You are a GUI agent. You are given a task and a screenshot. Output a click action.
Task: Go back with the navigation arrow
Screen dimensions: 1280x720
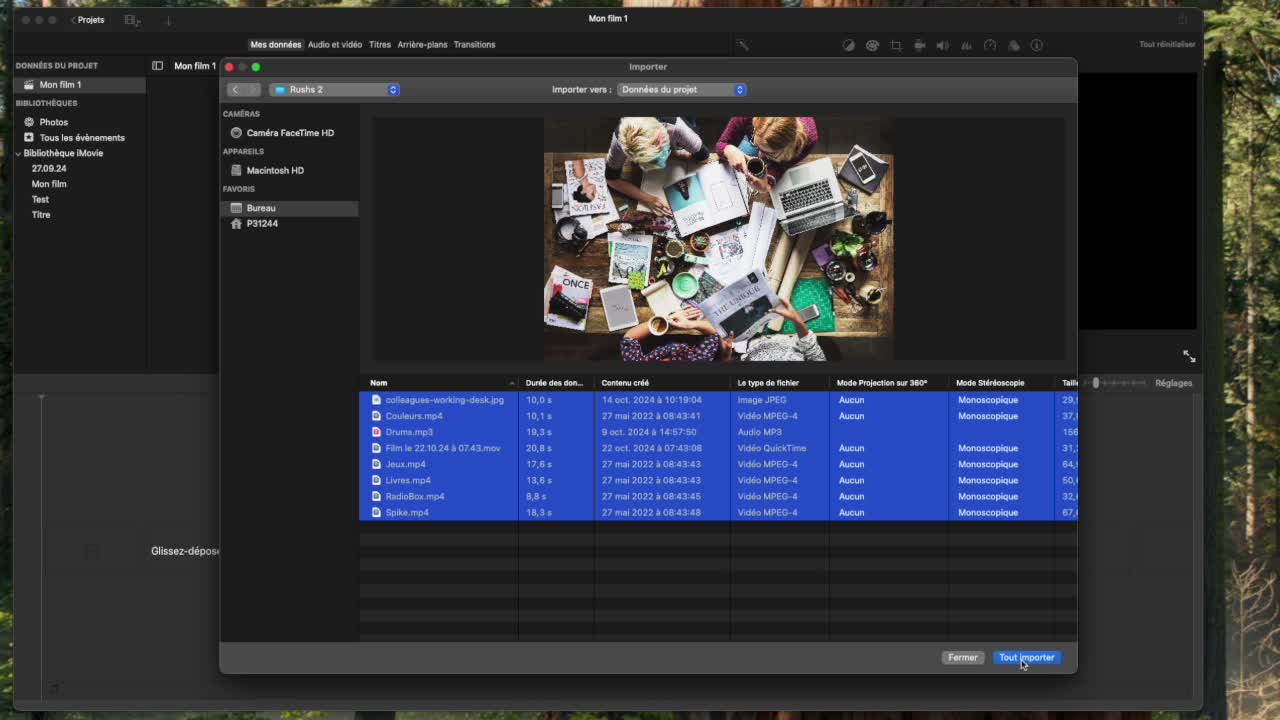pyautogui.click(x=236, y=90)
